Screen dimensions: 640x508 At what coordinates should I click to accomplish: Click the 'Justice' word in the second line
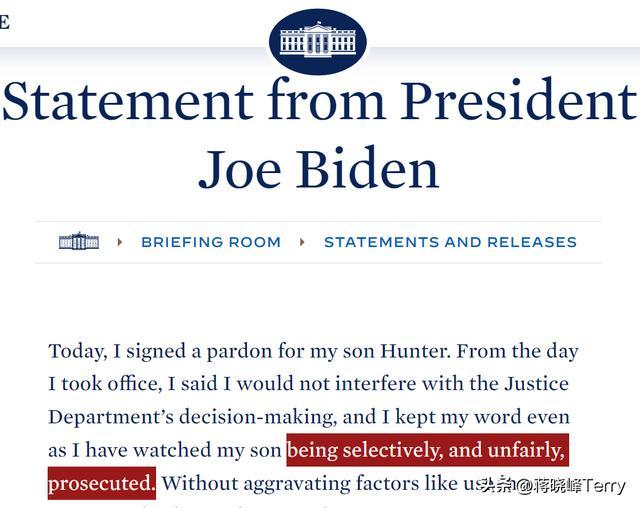pyautogui.click(x=536, y=384)
